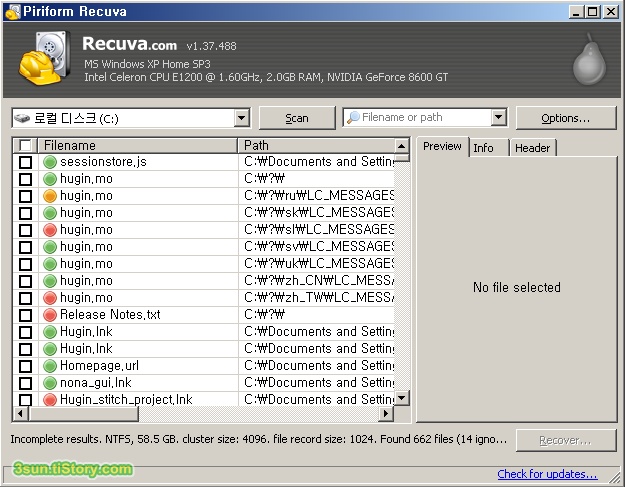625x487 pixels.
Task: Click the path ending in zh_CN LC_MESSAGES
Action: pos(319,281)
